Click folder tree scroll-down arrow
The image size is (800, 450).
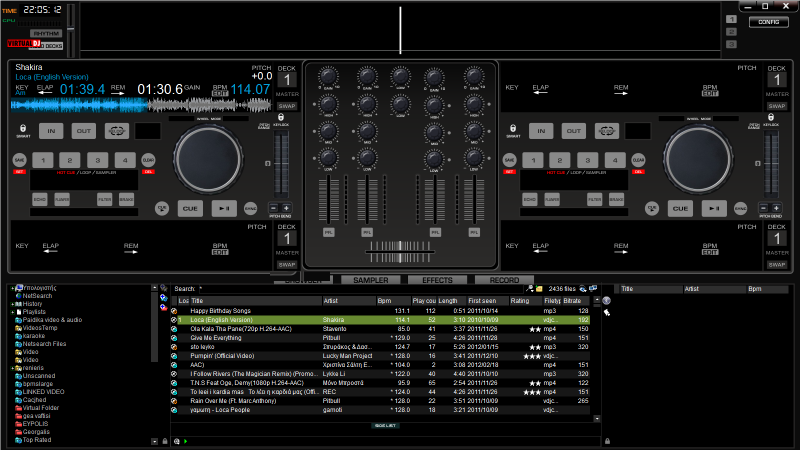click(x=155, y=441)
